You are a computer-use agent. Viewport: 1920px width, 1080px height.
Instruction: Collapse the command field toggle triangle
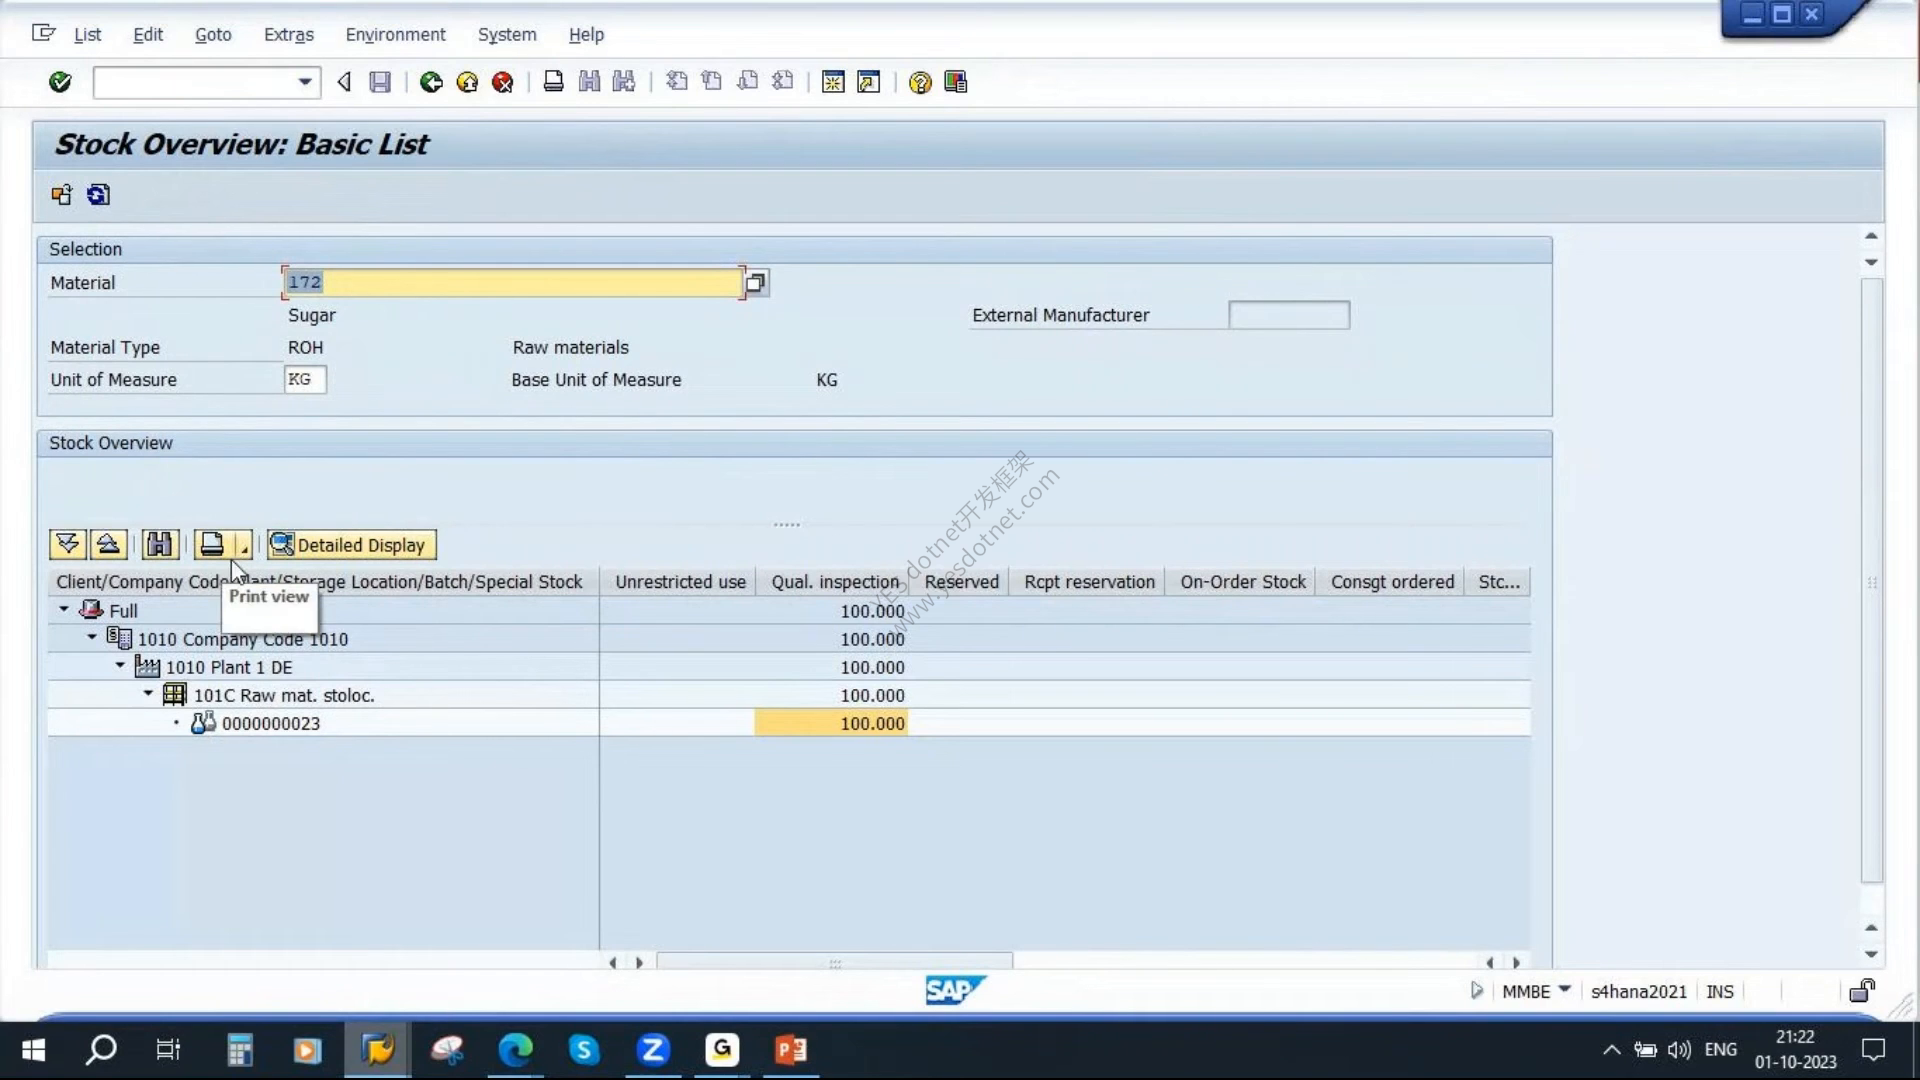pyautogui.click(x=344, y=82)
